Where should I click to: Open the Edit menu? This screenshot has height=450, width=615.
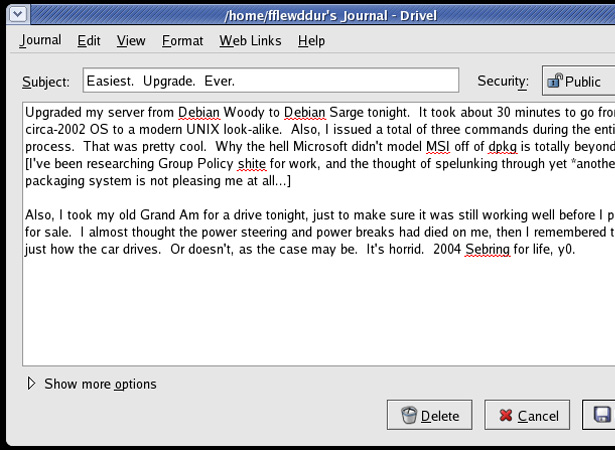click(89, 40)
